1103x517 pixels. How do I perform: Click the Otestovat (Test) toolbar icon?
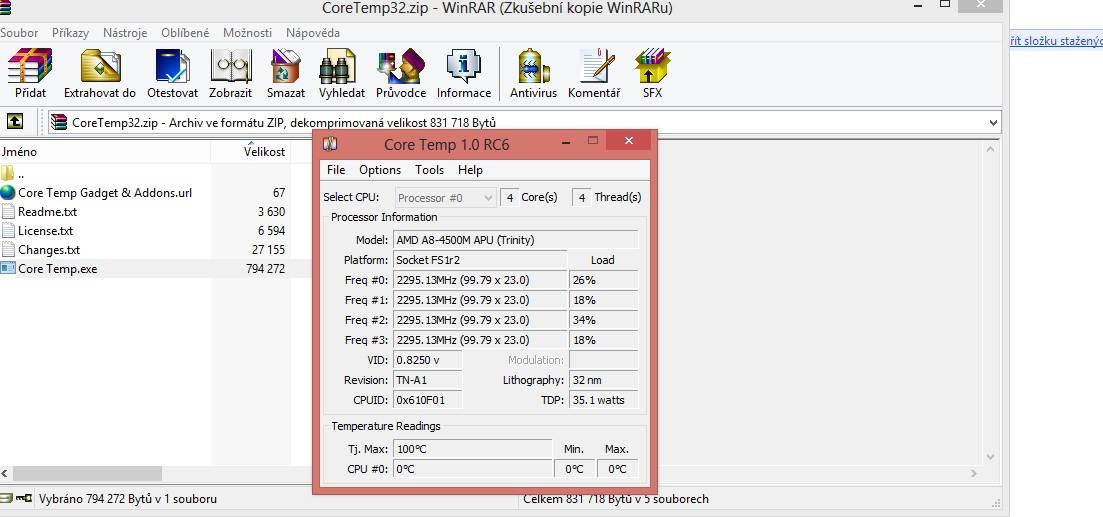point(172,66)
